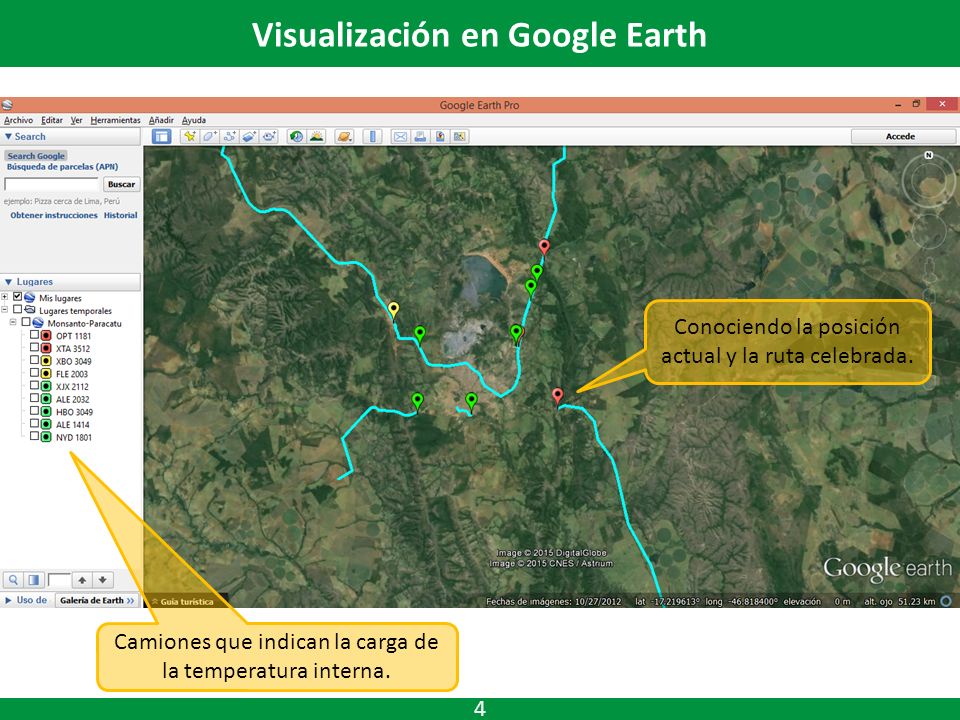Open the Ayuda menu

click(x=193, y=120)
